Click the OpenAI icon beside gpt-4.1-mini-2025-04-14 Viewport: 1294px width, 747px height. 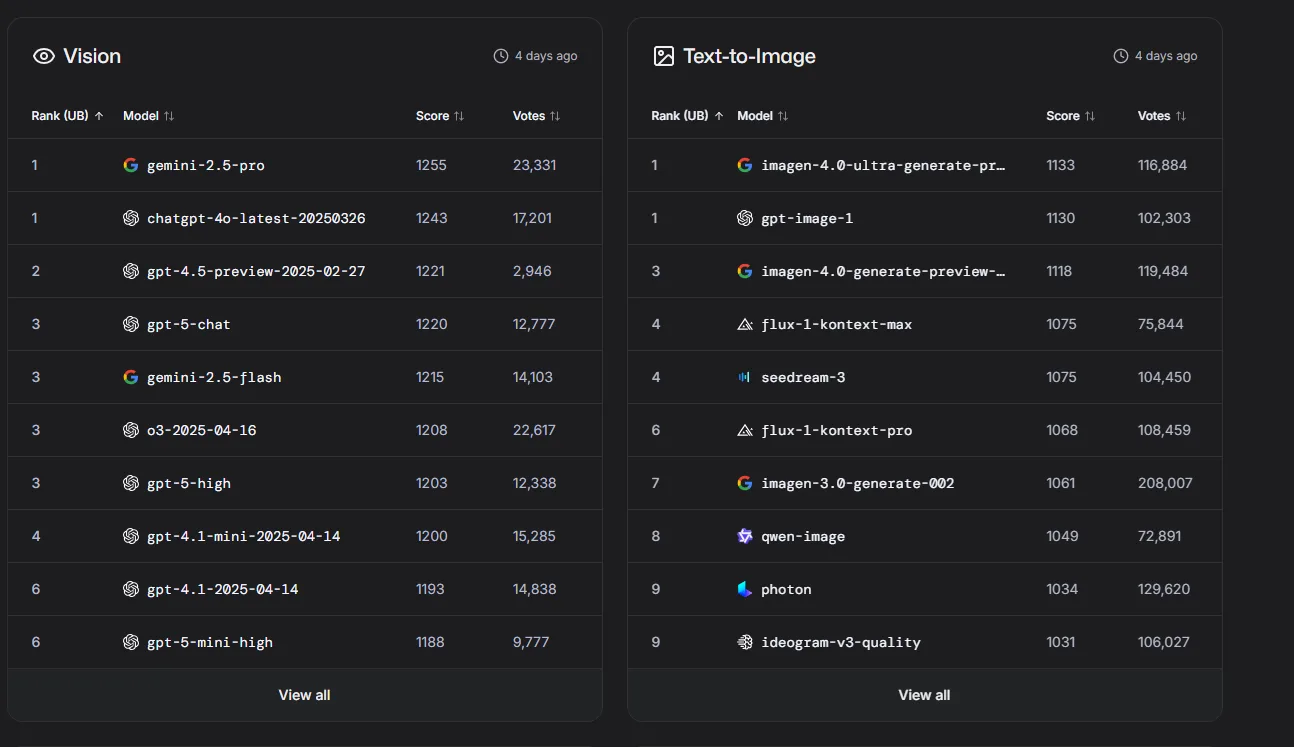131,536
